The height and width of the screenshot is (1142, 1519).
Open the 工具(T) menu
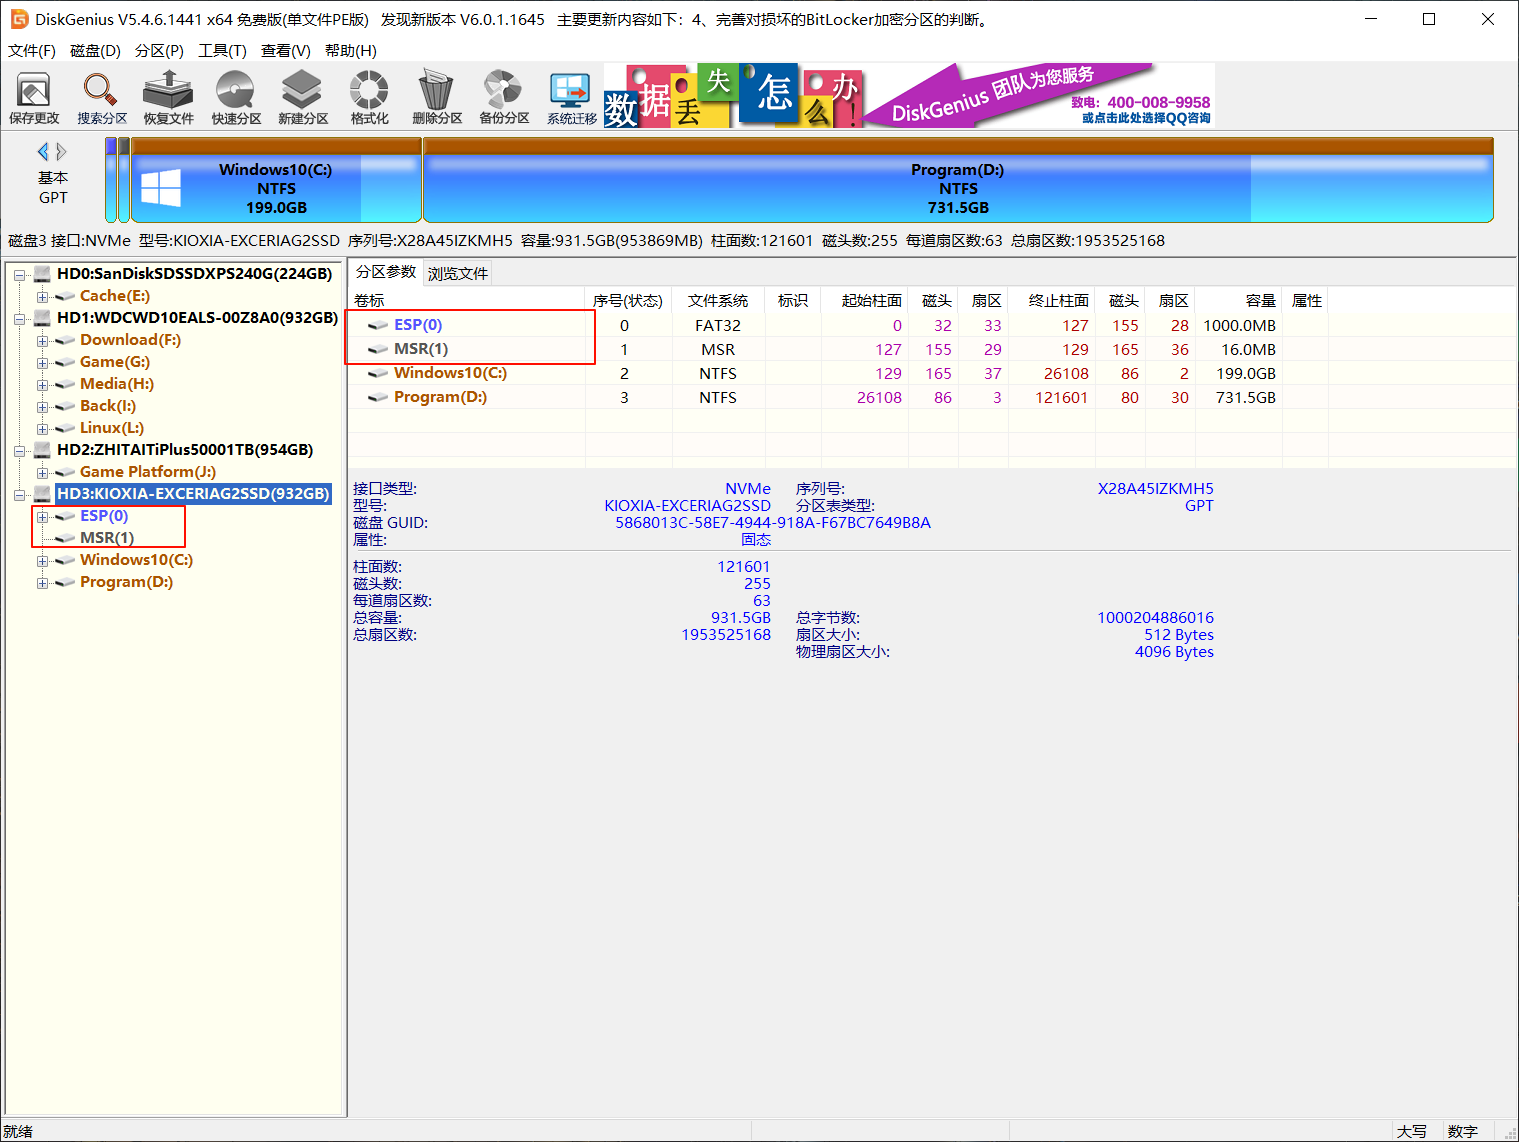click(x=222, y=51)
